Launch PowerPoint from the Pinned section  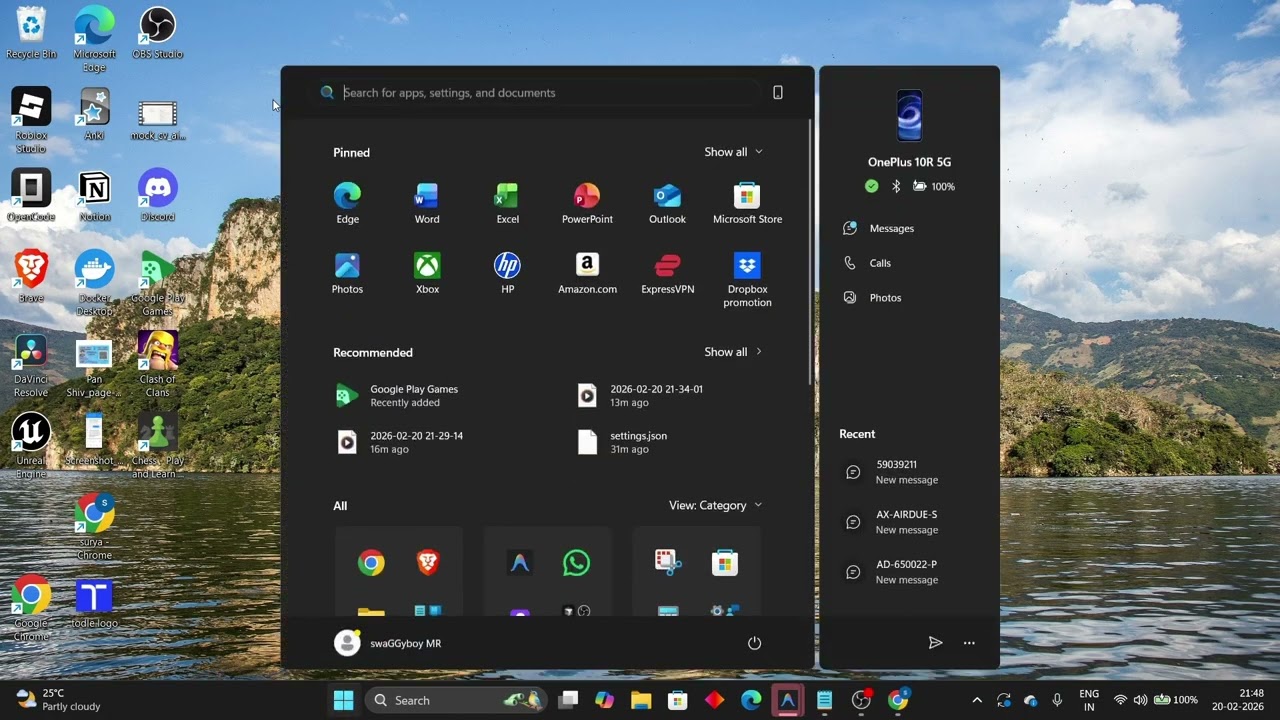coord(587,204)
